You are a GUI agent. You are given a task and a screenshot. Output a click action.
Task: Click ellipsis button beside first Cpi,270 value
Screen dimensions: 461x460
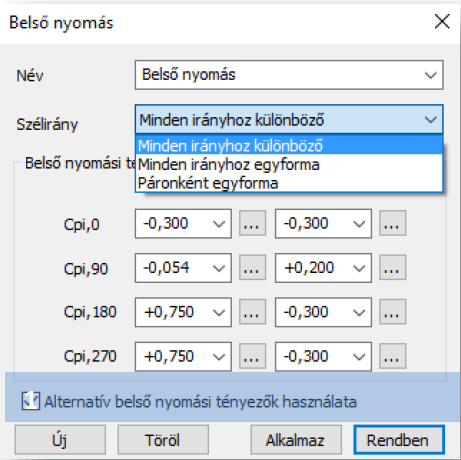click(x=252, y=356)
